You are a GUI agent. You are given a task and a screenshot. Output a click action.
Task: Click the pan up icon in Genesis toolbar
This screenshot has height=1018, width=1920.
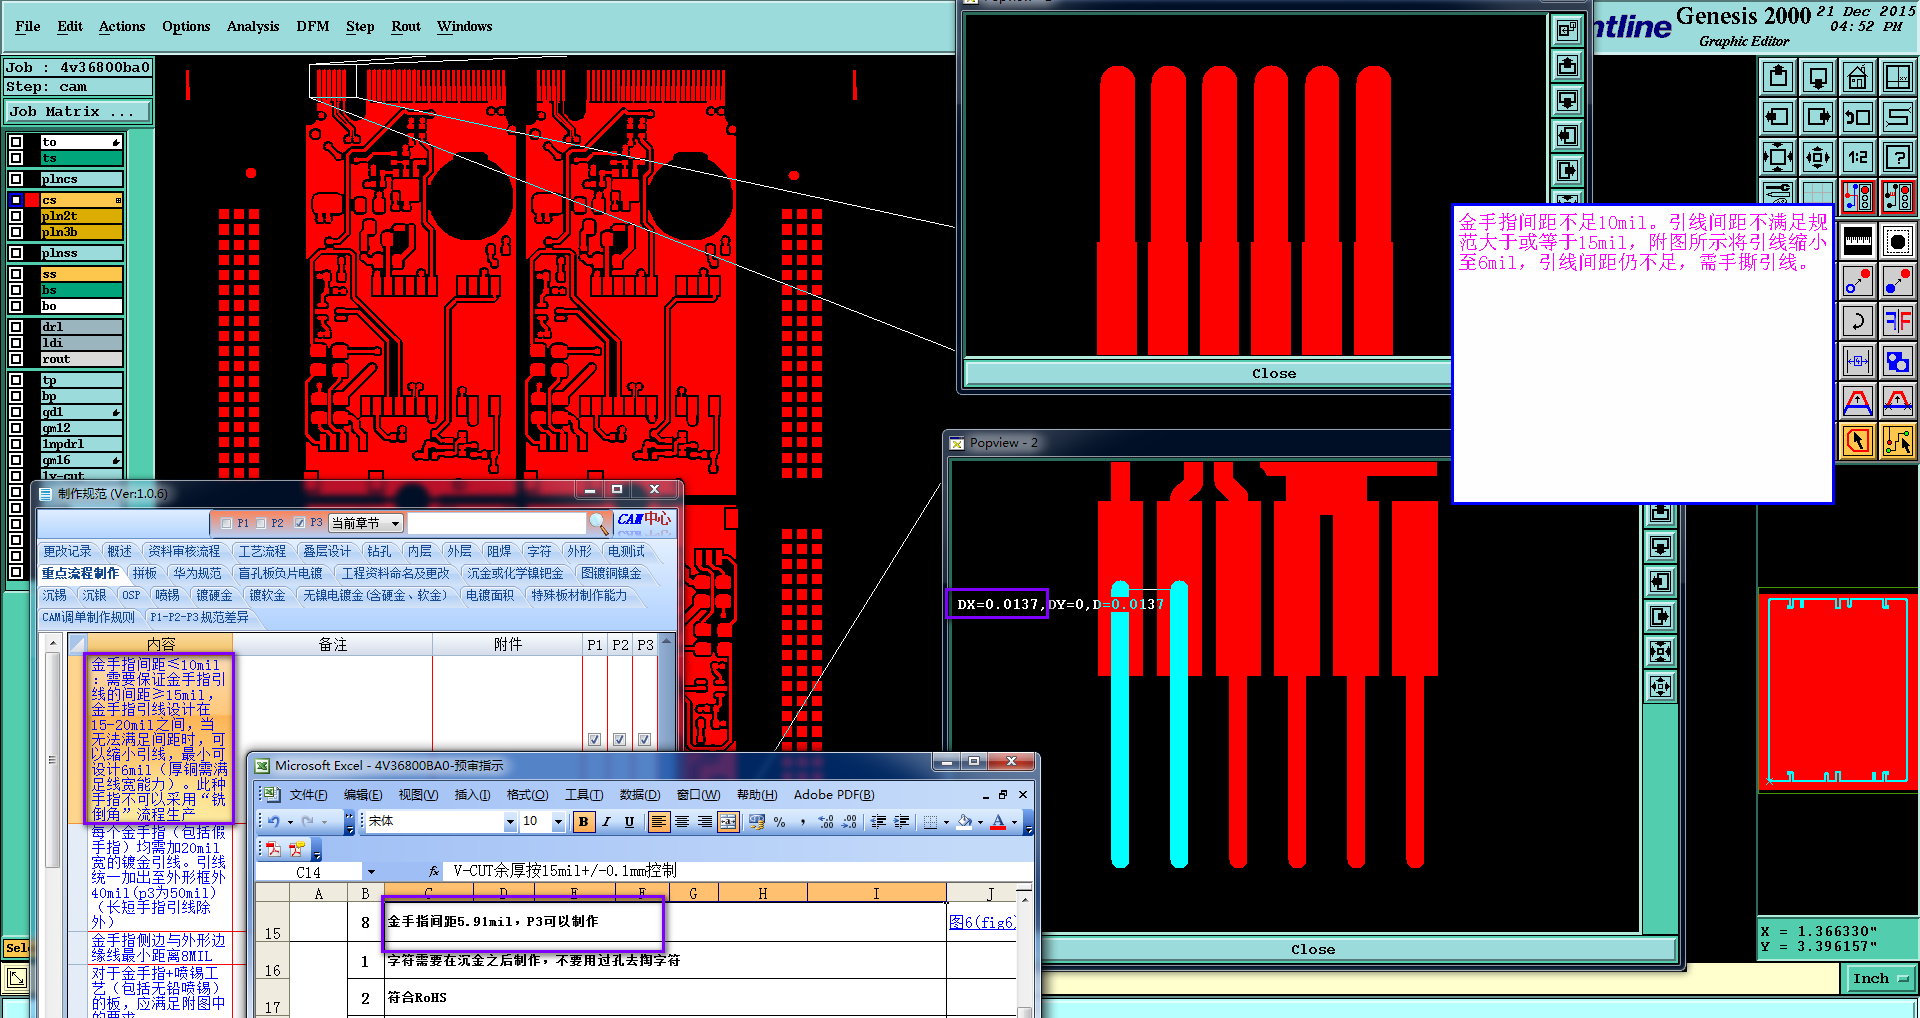[1778, 77]
